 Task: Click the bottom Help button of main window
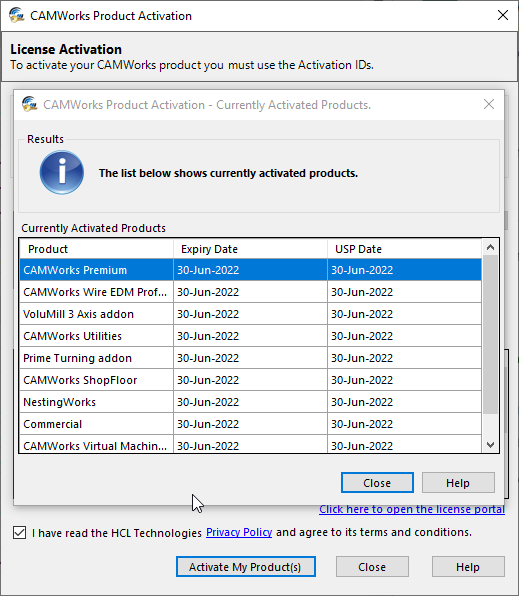pos(468,567)
